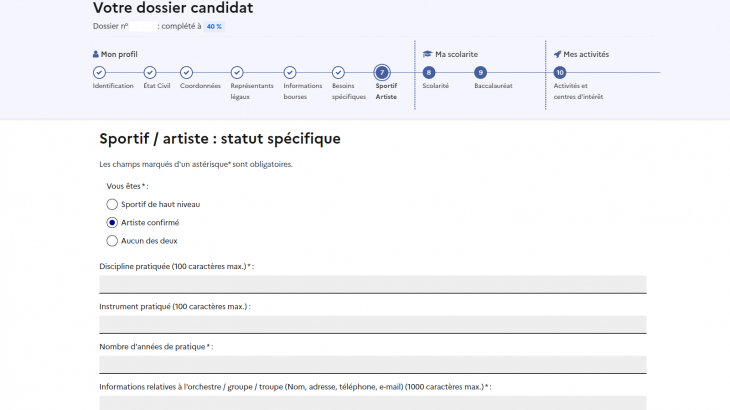The image size is (730, 410).
Task: Choose the Artiste confirmé radio button
Action: coord(112,222)
